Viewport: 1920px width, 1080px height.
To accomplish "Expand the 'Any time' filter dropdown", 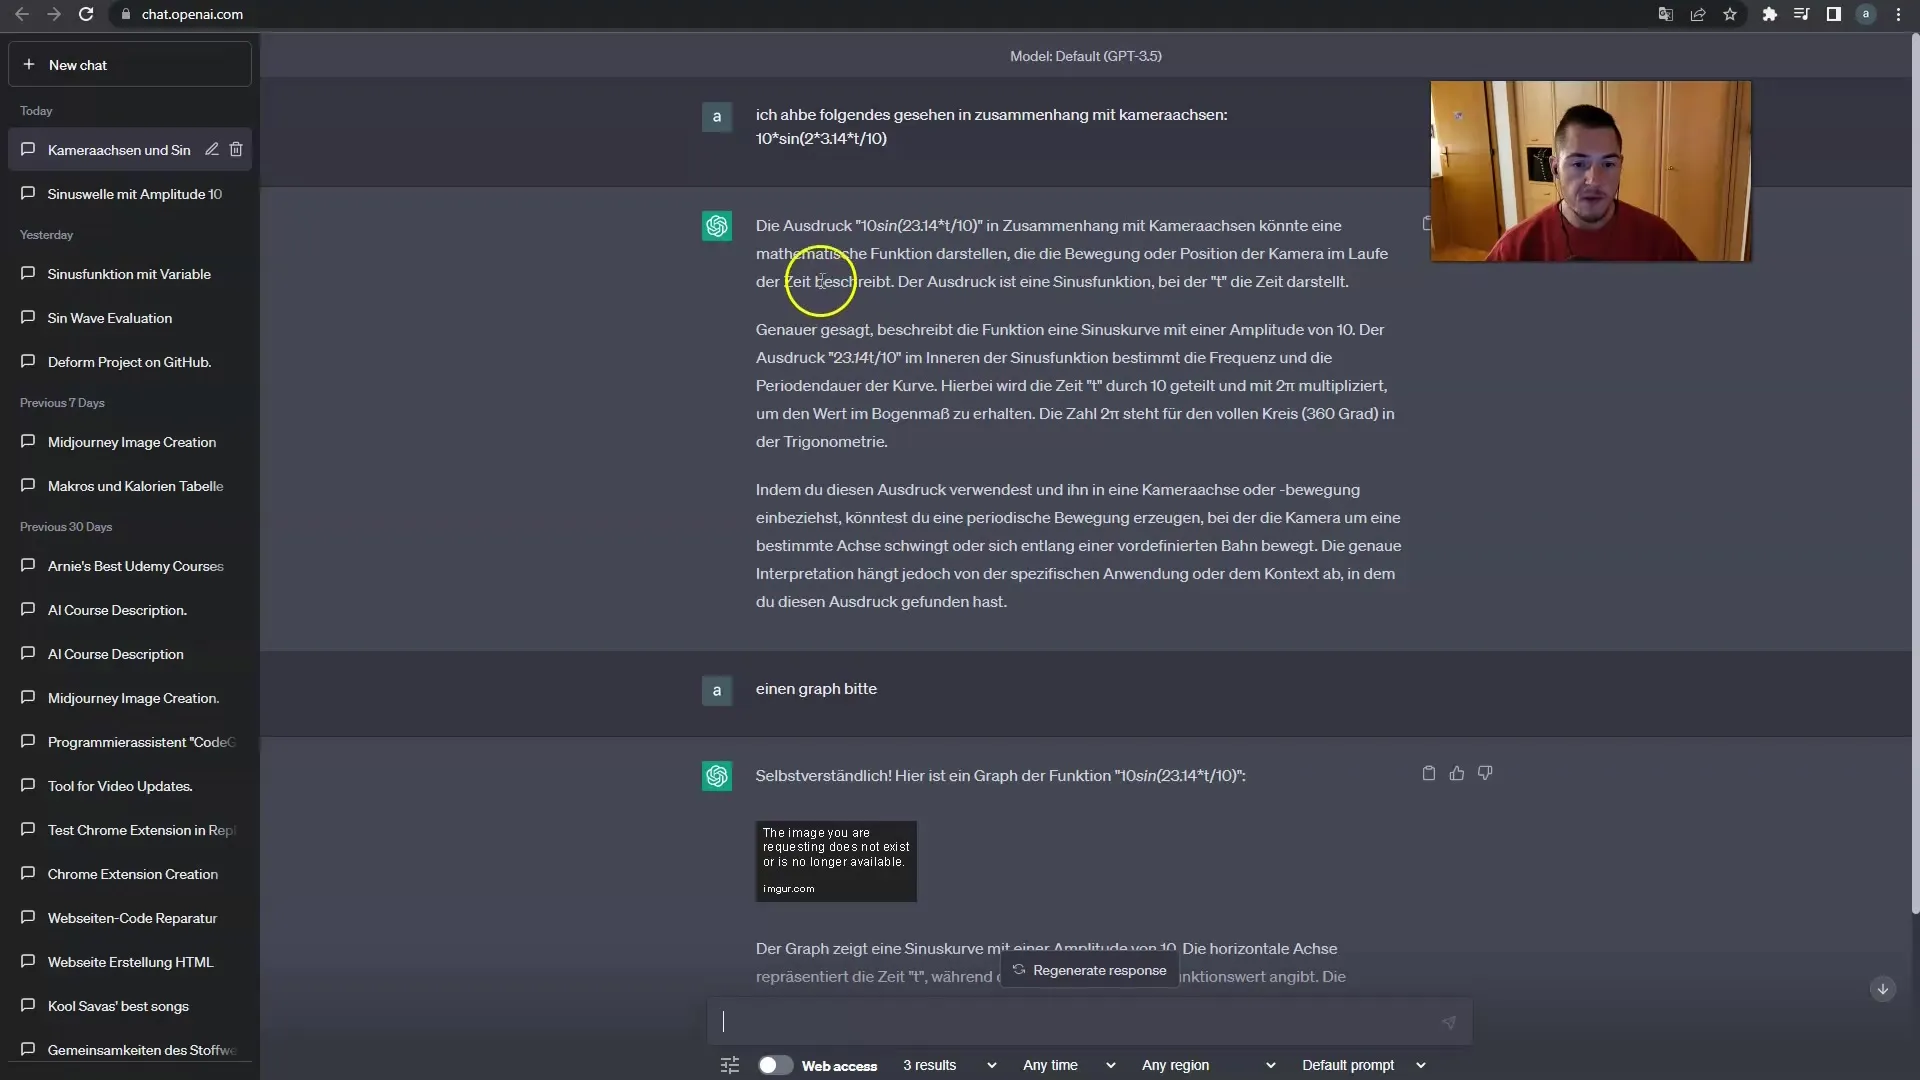I will (x=1065, y=1064).
